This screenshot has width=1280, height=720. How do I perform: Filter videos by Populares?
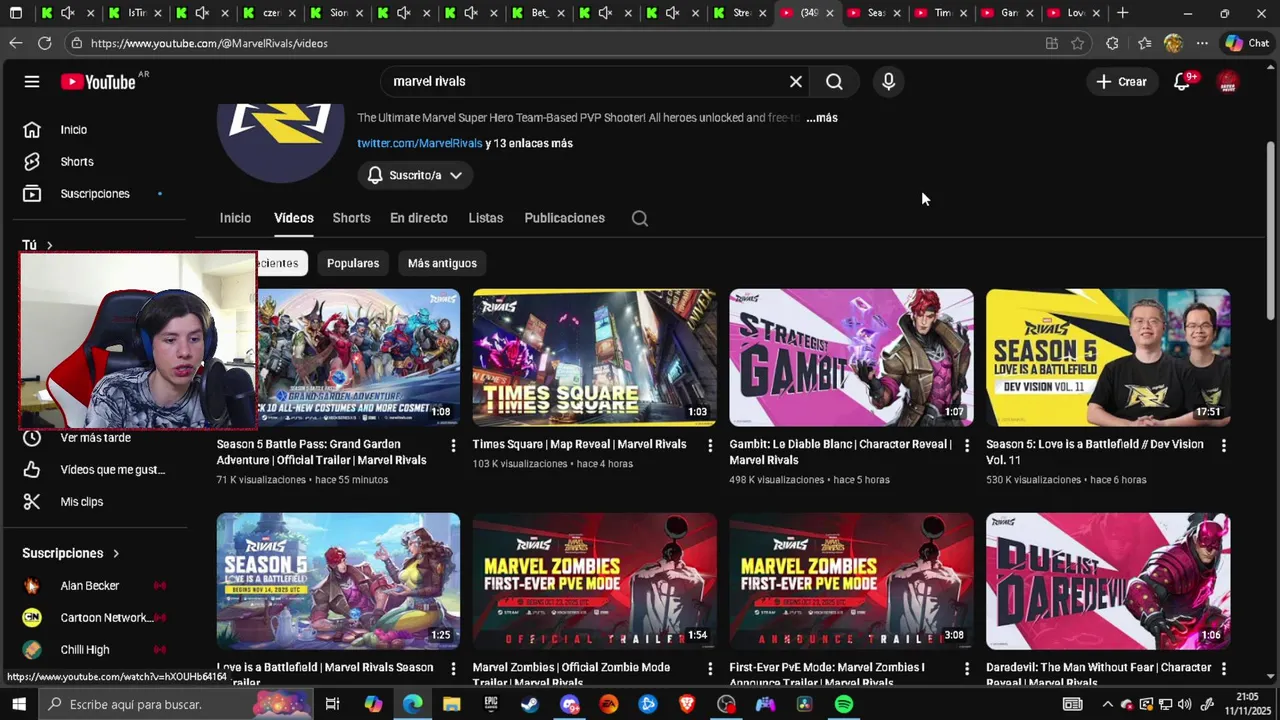pyautogui.click(x=353, y=263)
